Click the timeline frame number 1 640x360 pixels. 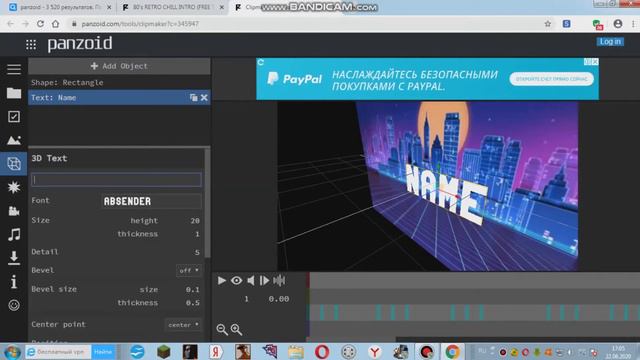pos(246,299)
